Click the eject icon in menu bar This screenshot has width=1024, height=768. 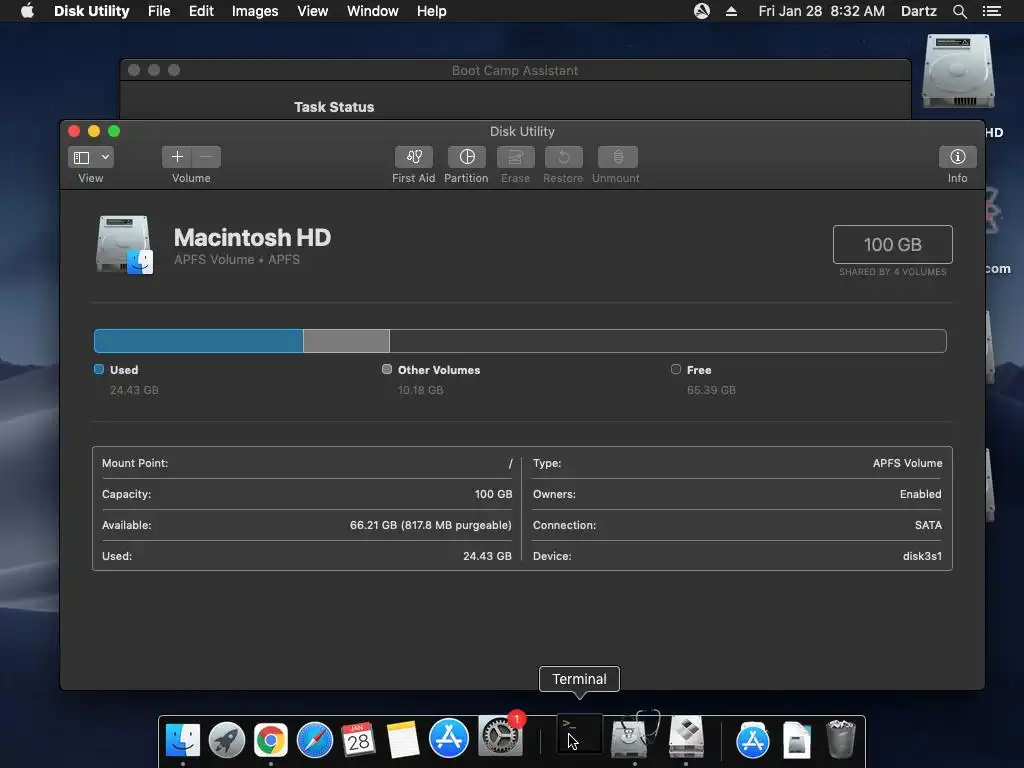tap(731, 11)
